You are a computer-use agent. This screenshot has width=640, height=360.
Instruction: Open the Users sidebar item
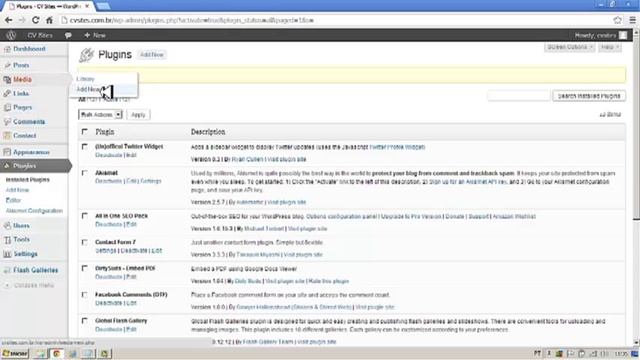pos(21,226)
